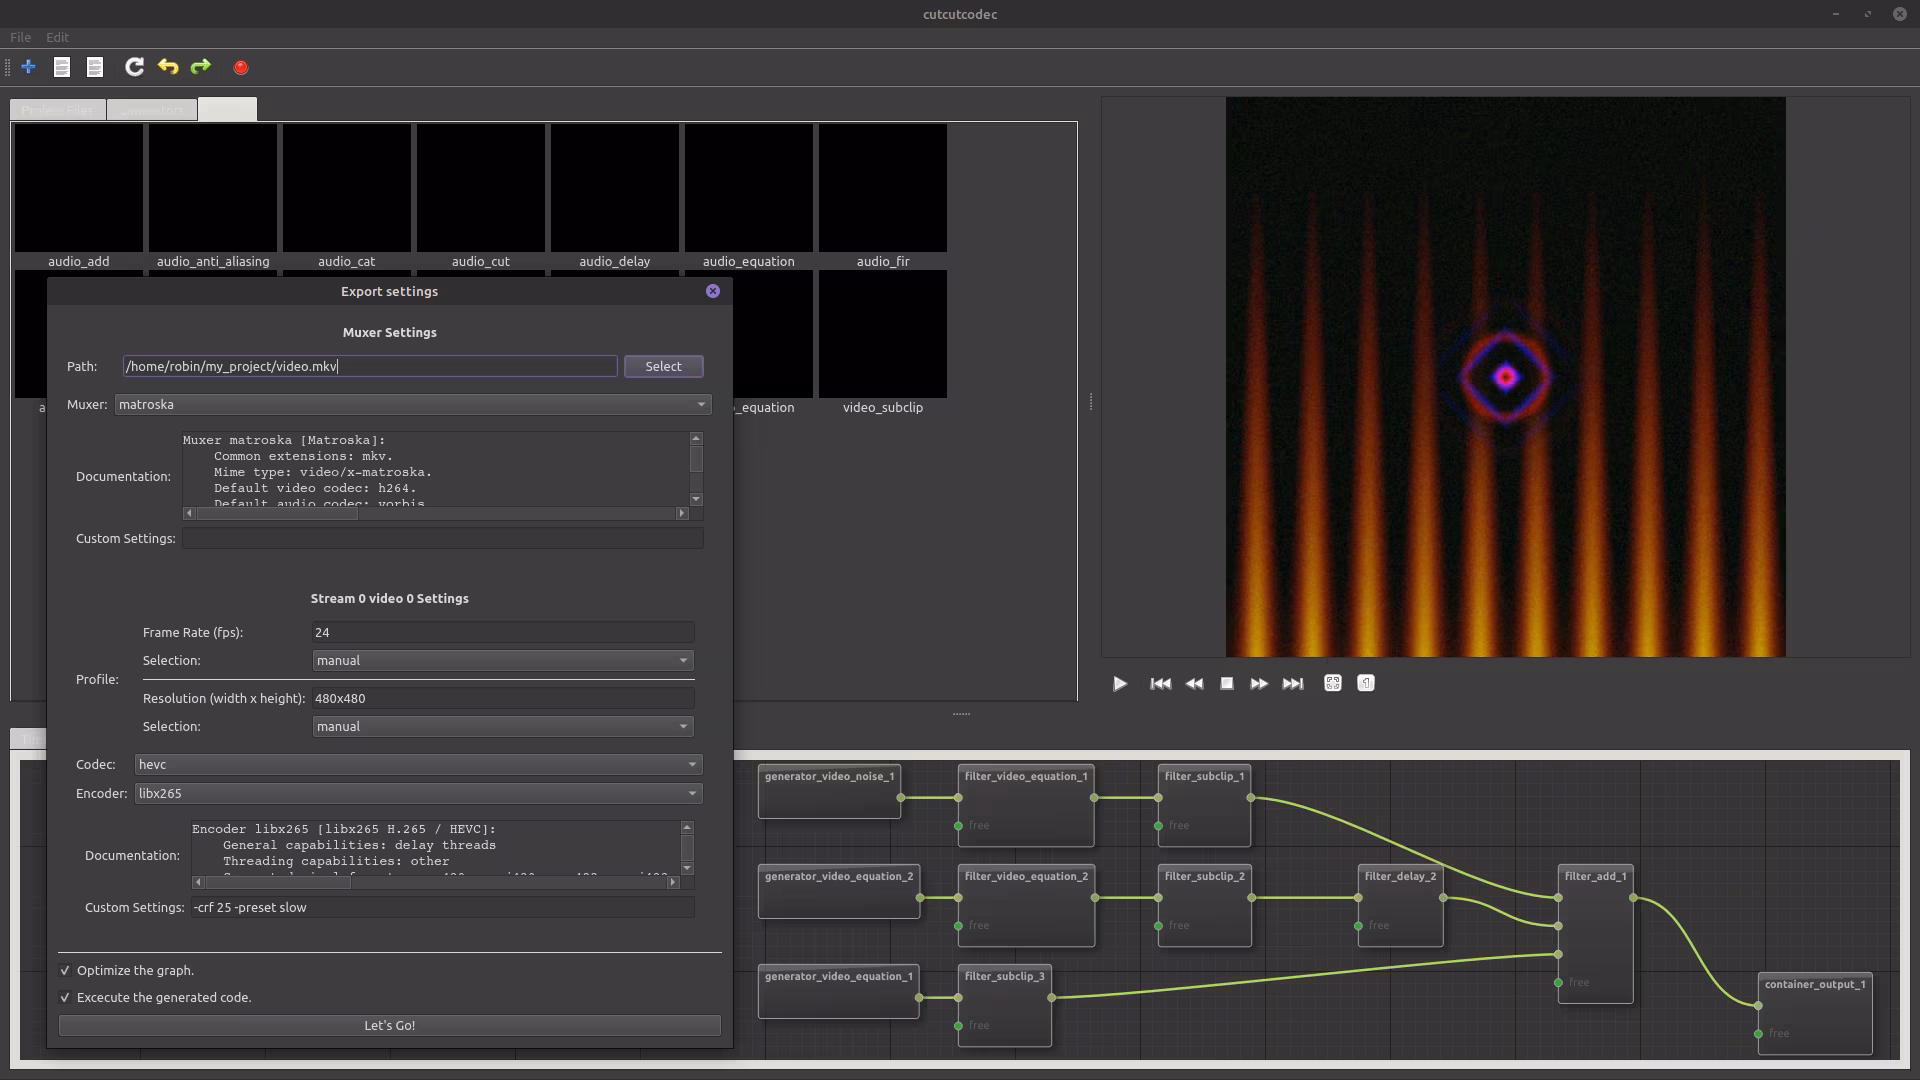Screen dimensions: 1920x1080
Task: Click the Frame Rate (fps) field
Action: (x=503, y=633)
